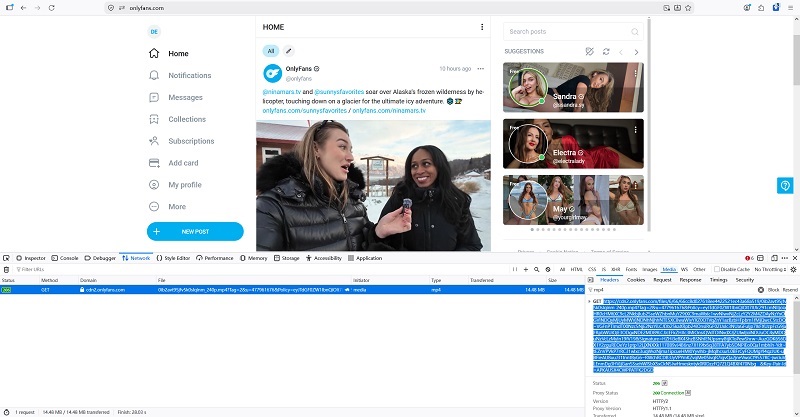Pause network recording
The height and width of the screenshot is (417, 800).
pos(515,269)
